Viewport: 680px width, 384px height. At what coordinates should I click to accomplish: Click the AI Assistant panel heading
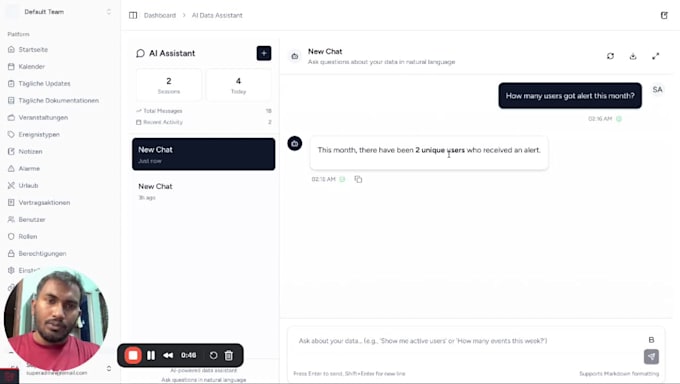coord(172,53)
